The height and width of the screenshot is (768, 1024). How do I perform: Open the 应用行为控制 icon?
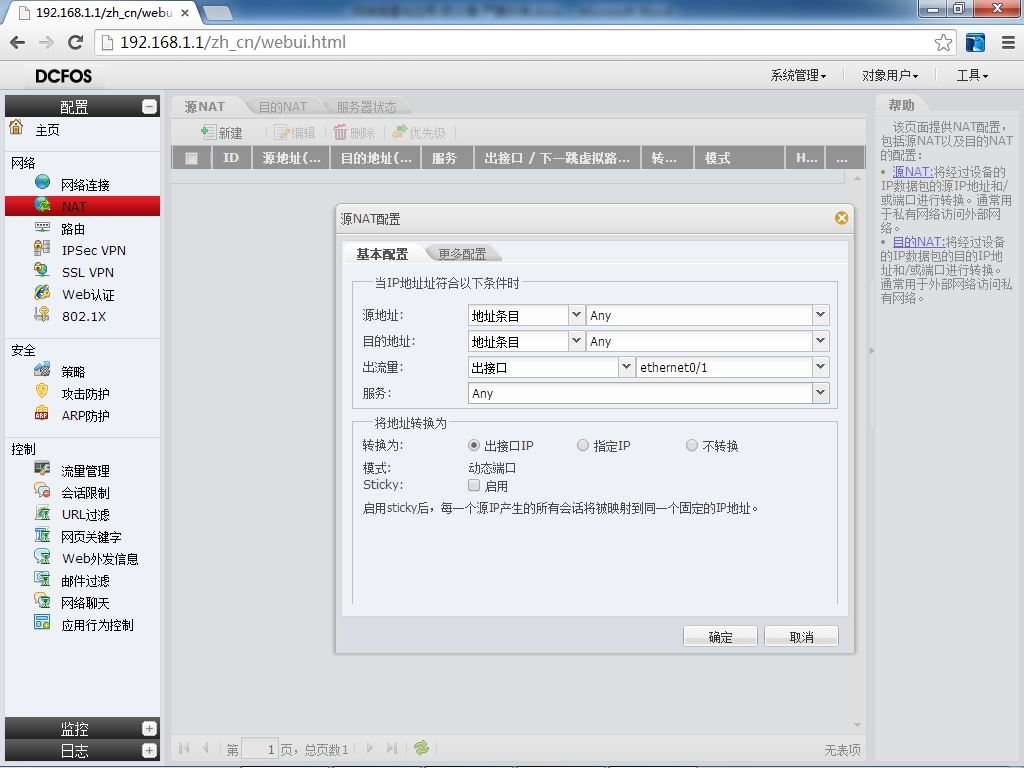coord(42,623)
